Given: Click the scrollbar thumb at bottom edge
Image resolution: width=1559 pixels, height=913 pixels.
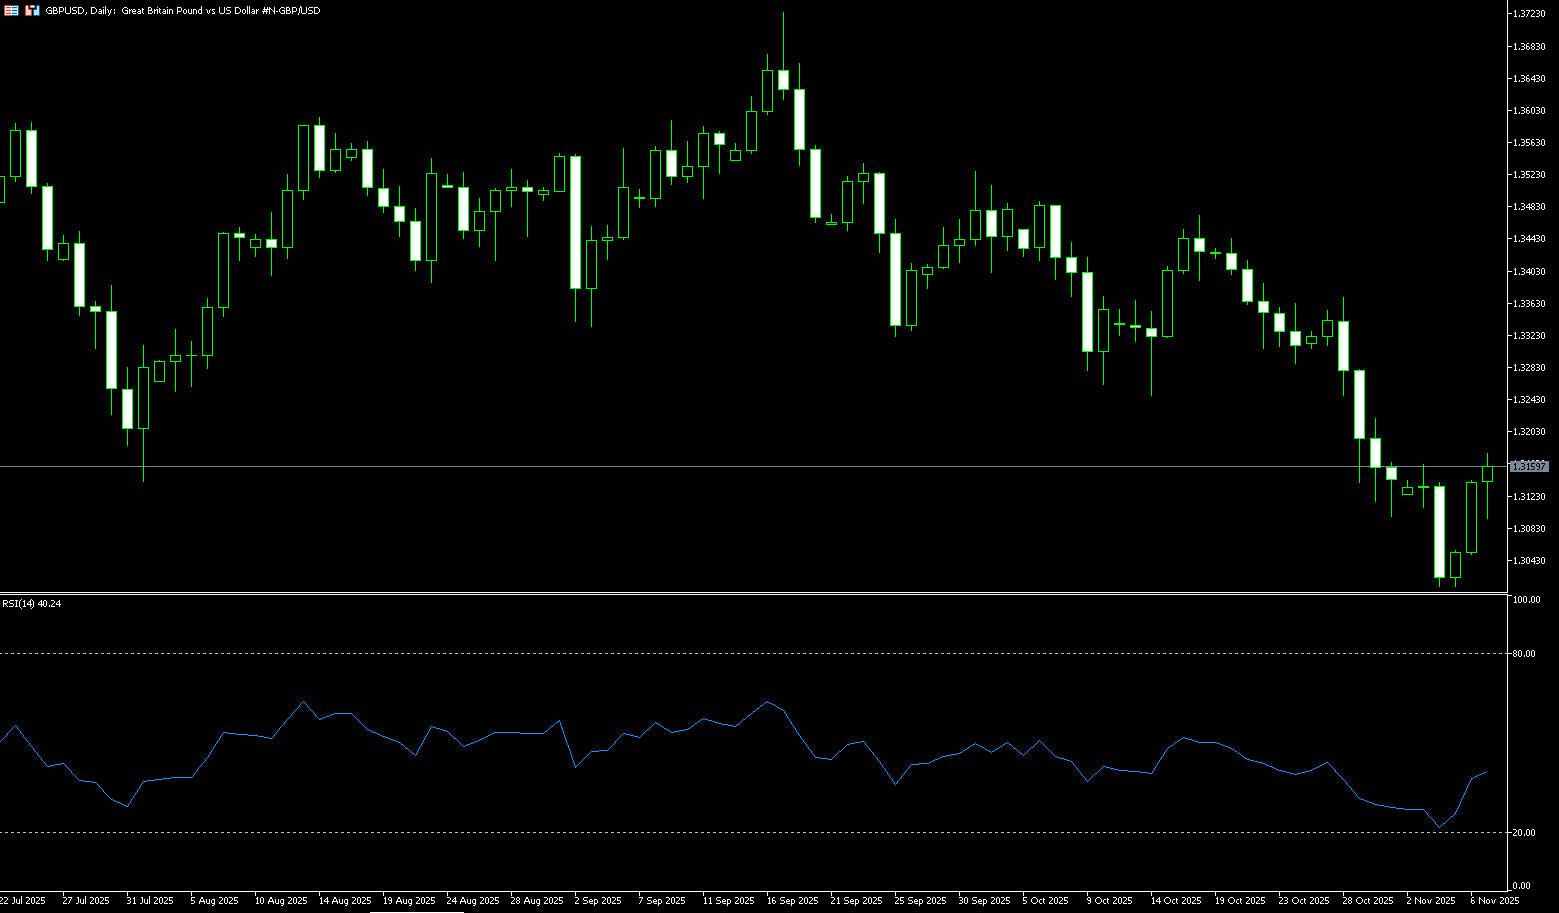Looking at the screenshot, I should coord(417,911).
